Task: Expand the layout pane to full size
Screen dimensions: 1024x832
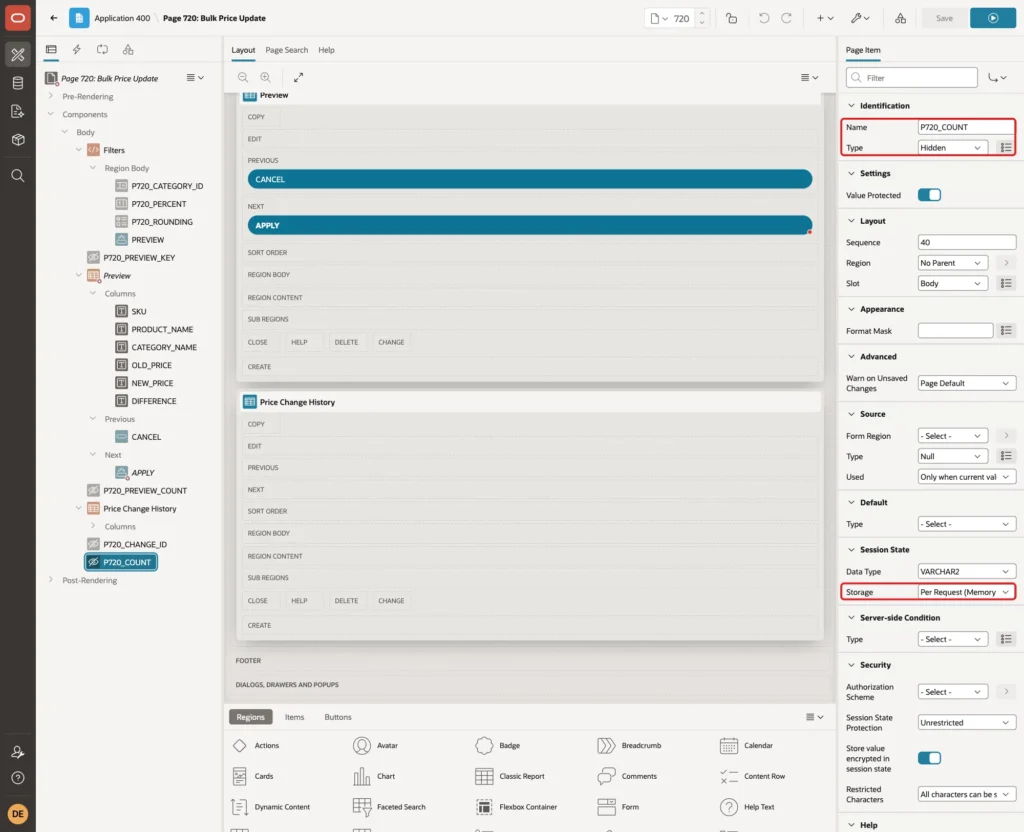Action: click(298, 77)
